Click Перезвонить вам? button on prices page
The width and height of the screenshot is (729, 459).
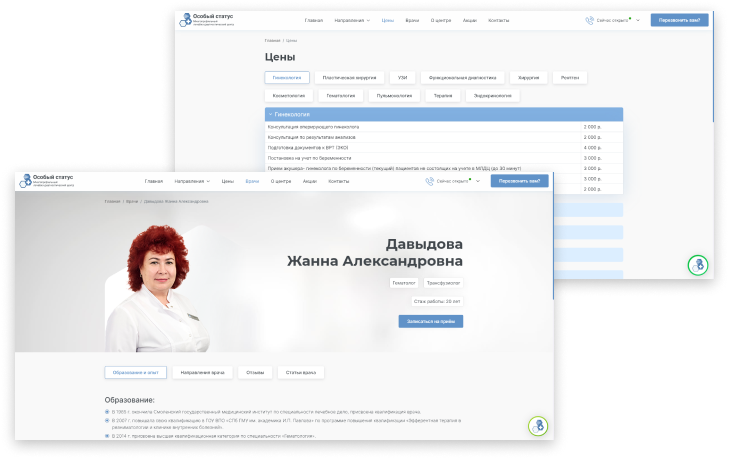[679, 20]
